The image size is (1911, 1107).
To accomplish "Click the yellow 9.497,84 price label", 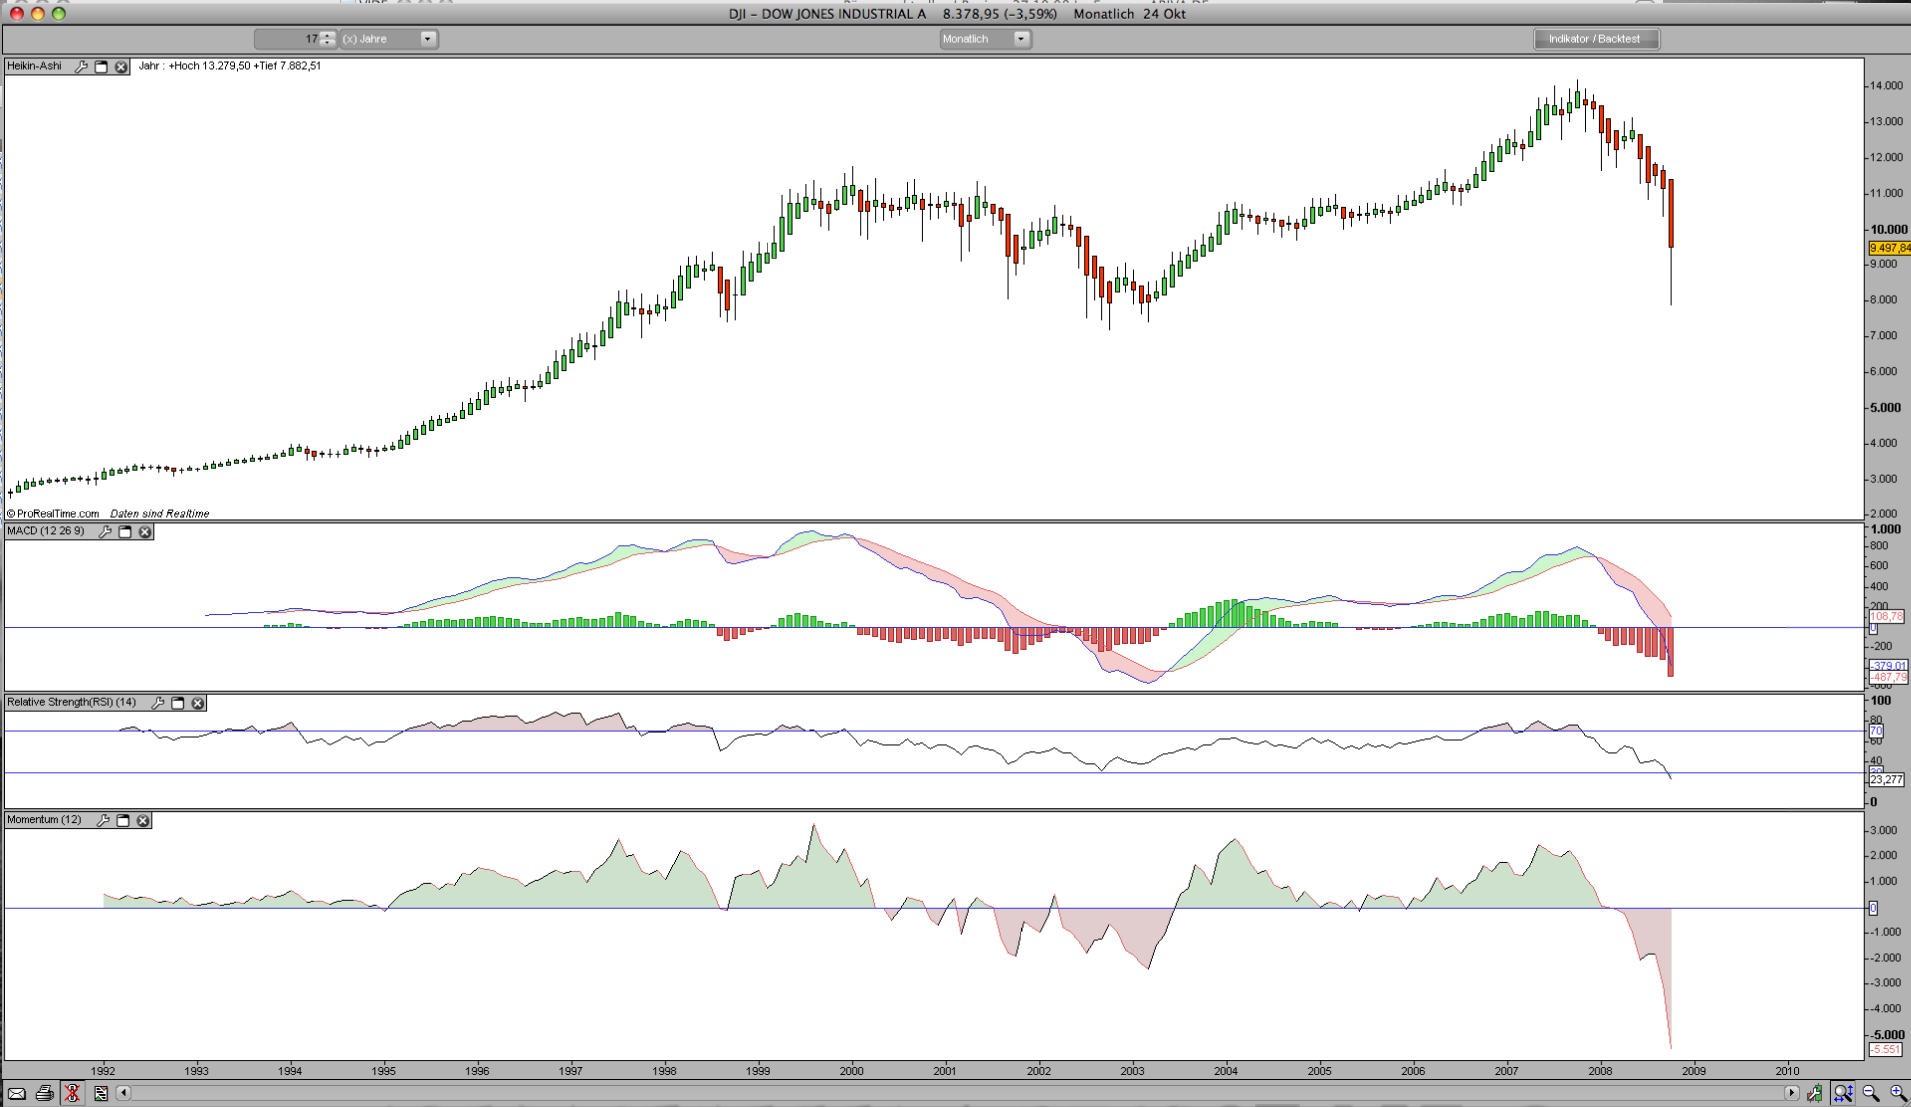I will tap(1889, 248).
